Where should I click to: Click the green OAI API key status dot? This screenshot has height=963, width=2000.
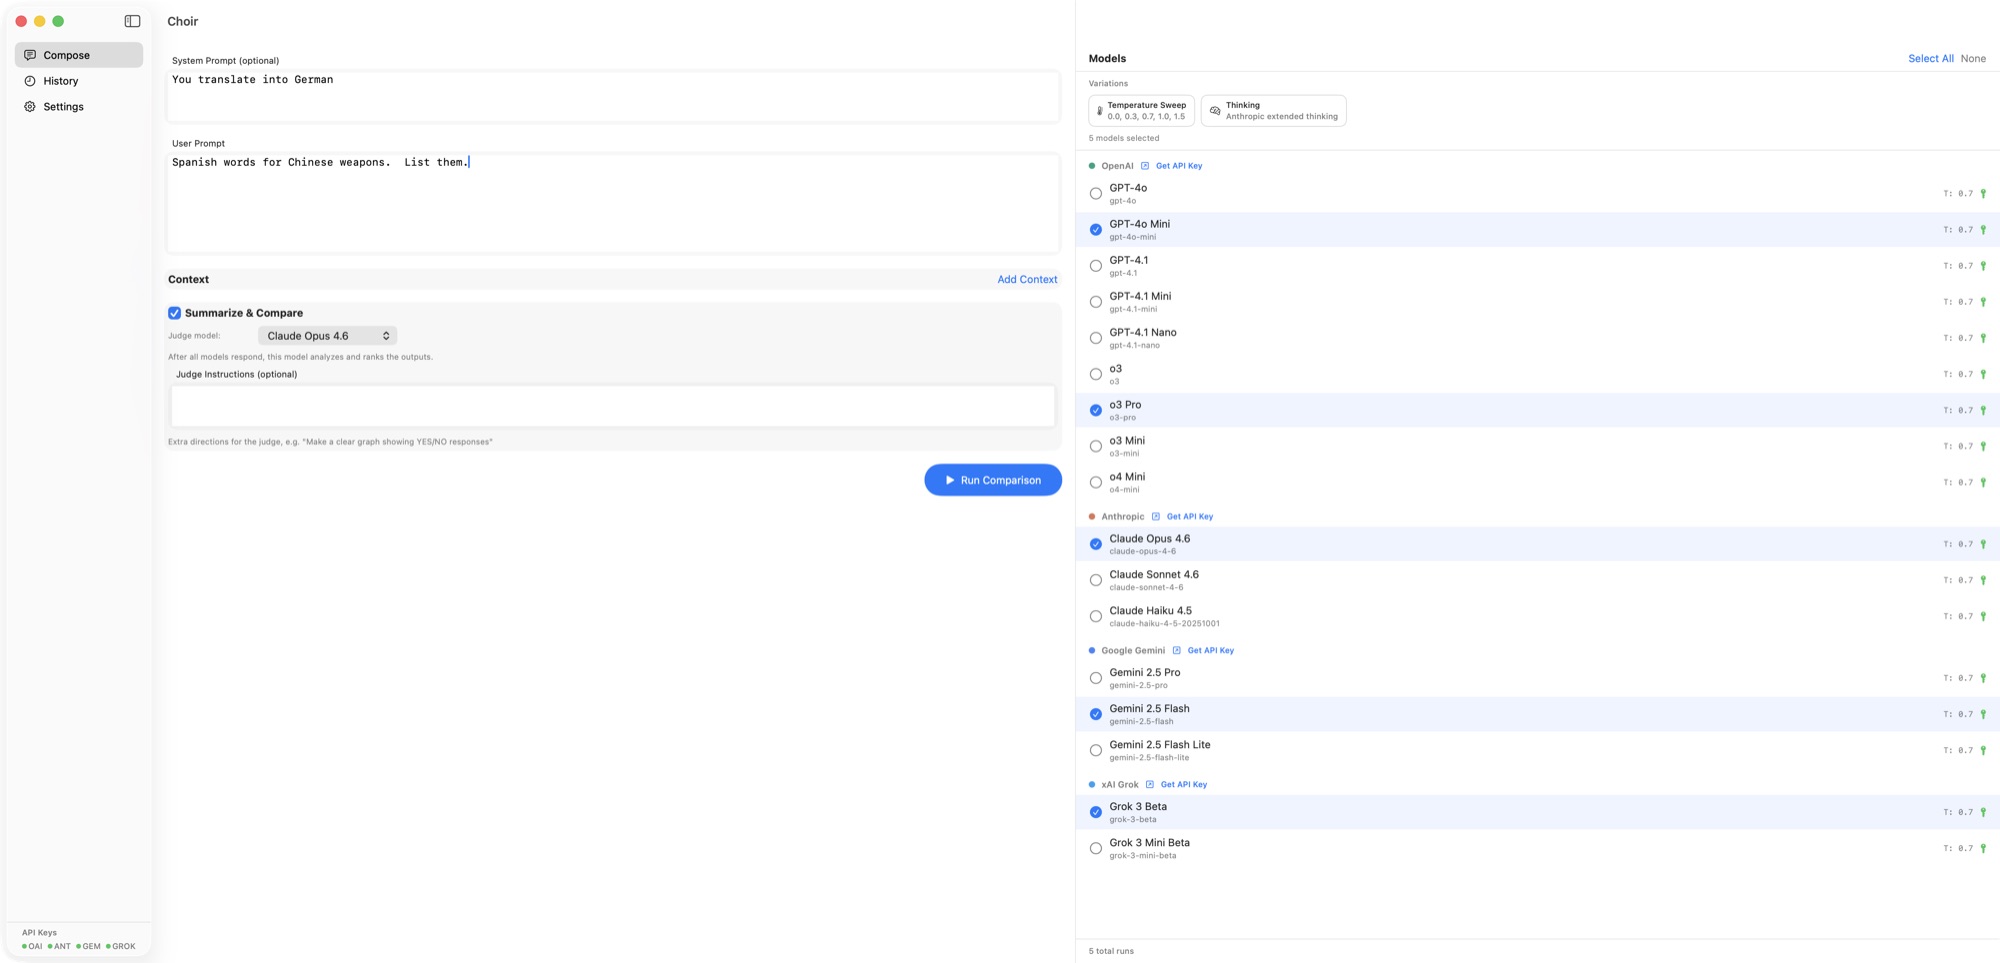[x=25, y=946]
